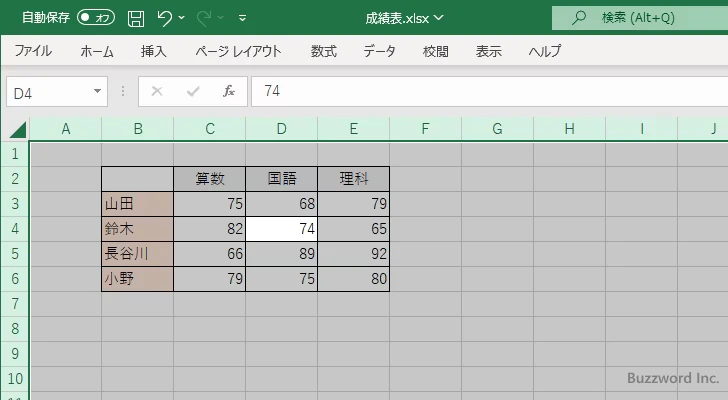Viewport: 728px width, 400px height.
Task: Click the Undo arrow icon
Action: (x=164, y=18)
